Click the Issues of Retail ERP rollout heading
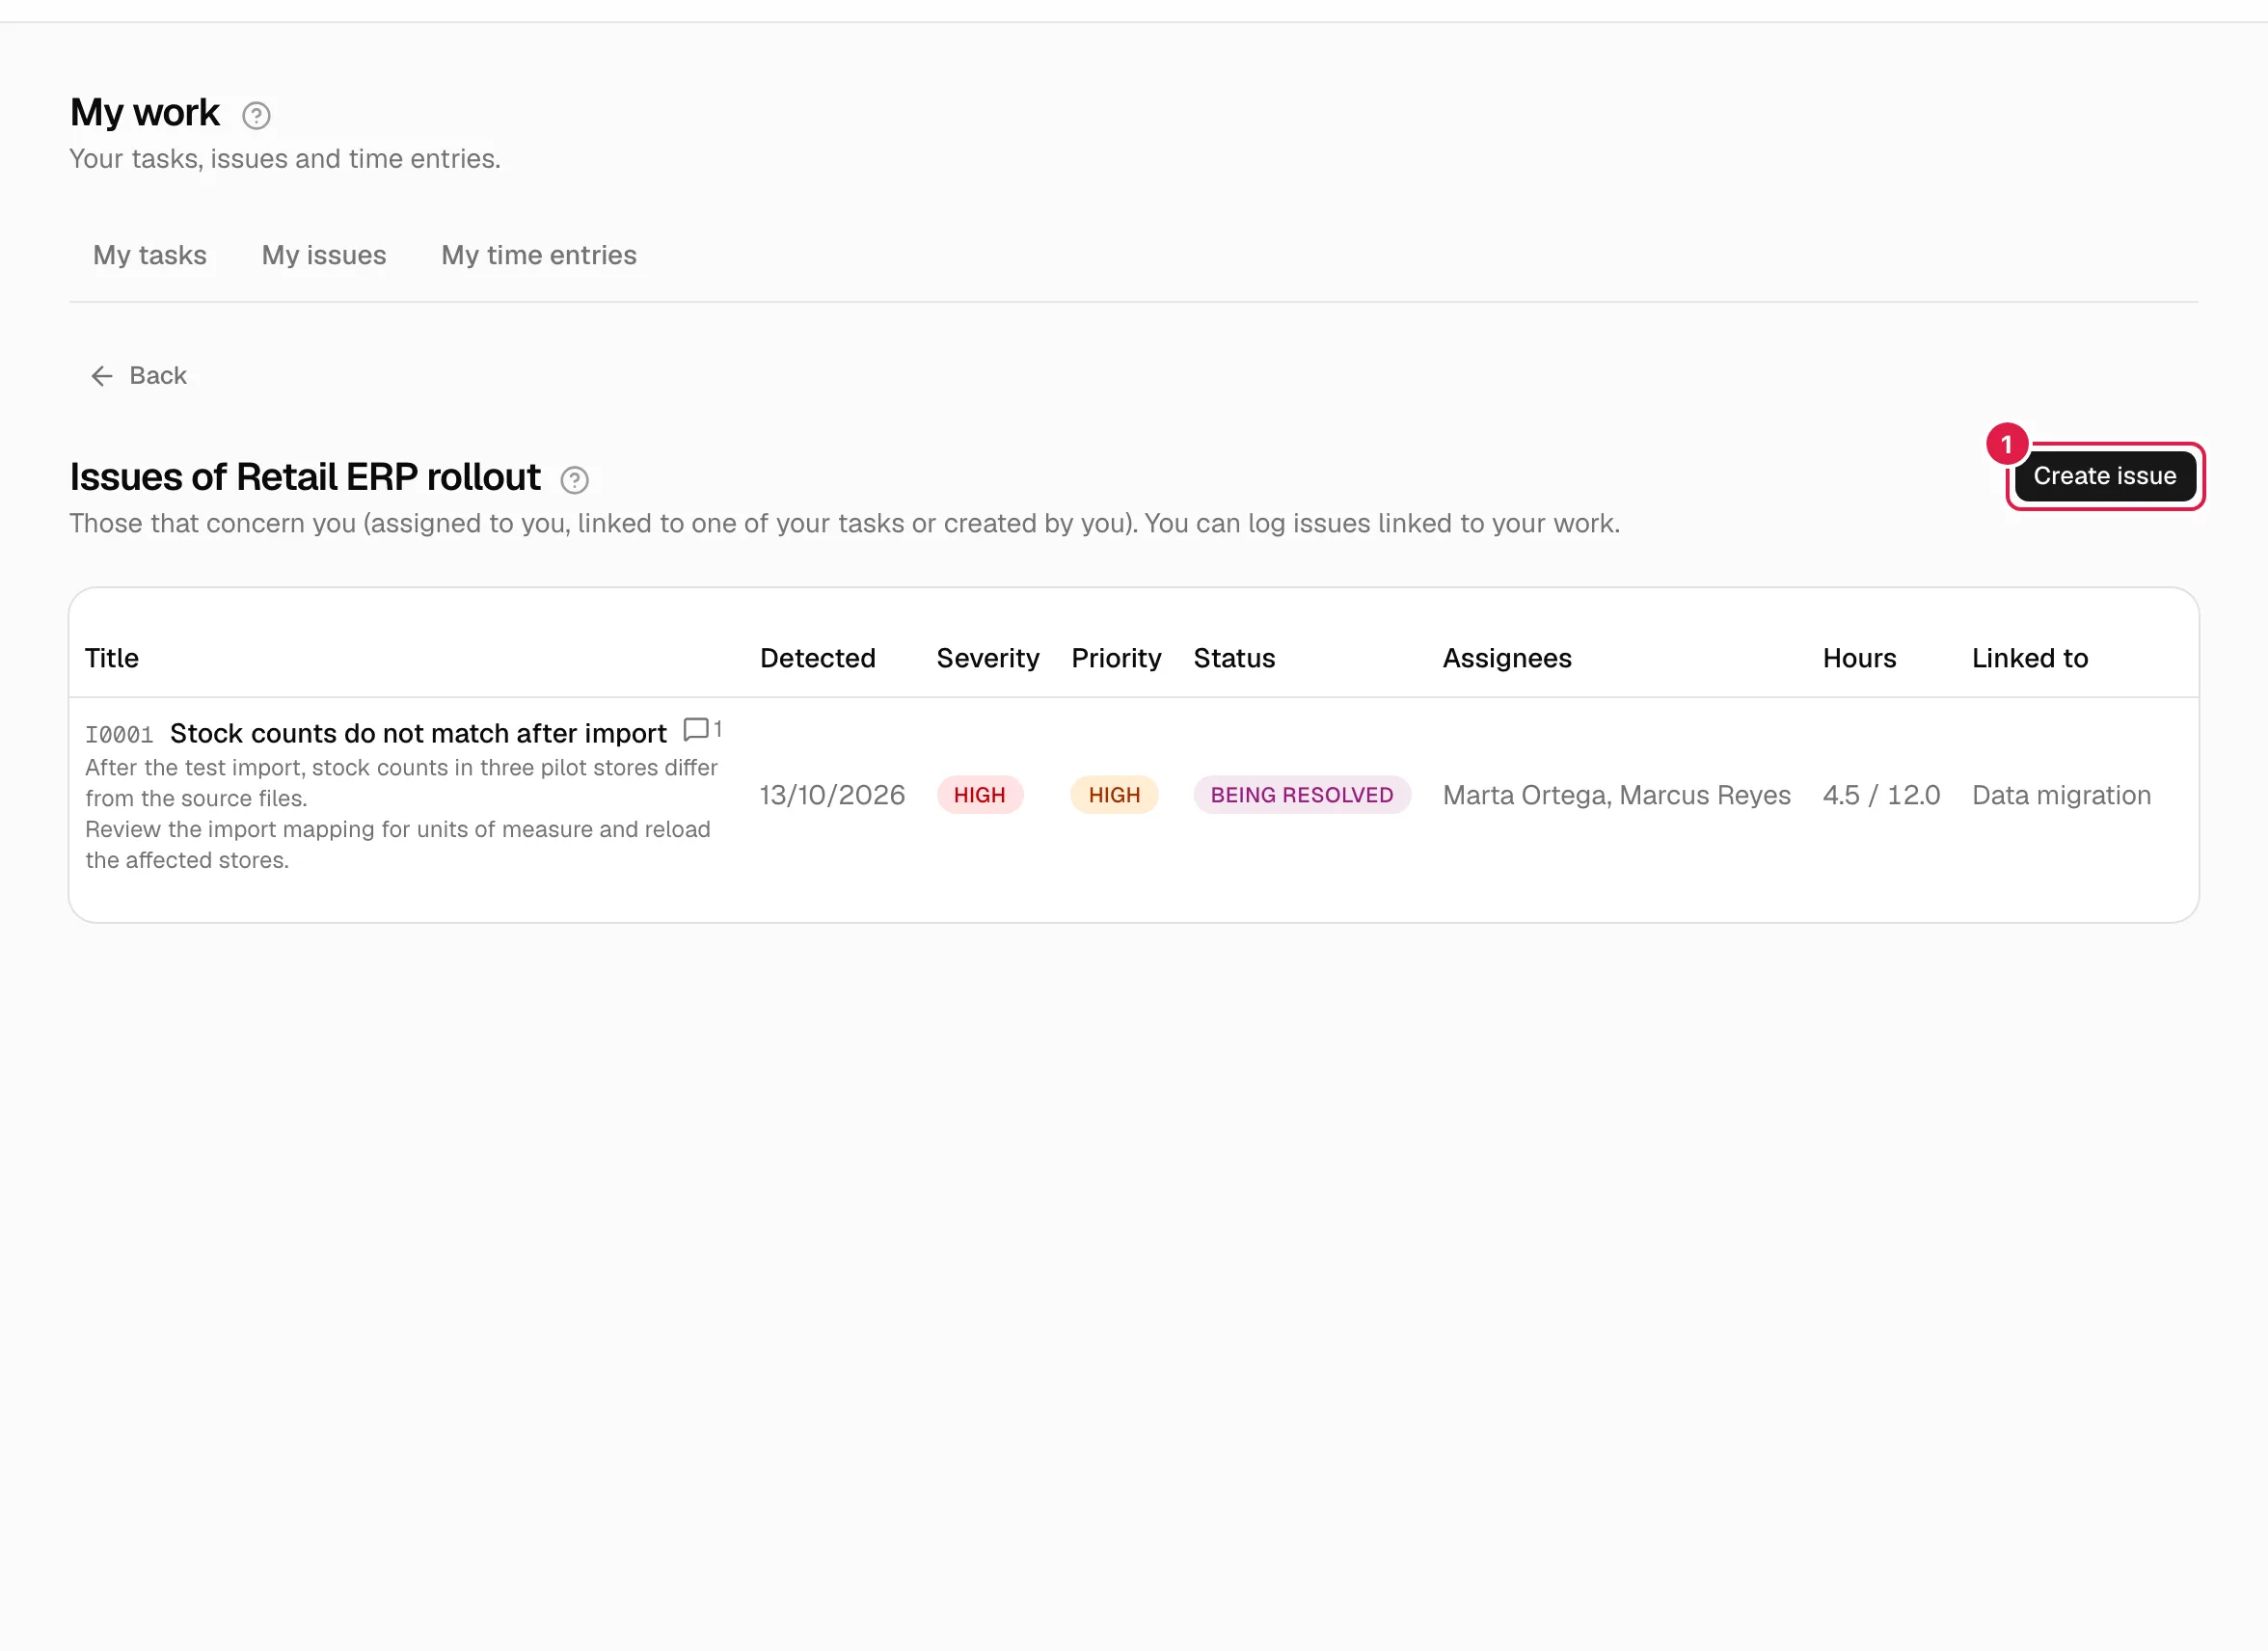Image resolution: width=2268 pixels, height=1651 pixels. pos(305,477)
